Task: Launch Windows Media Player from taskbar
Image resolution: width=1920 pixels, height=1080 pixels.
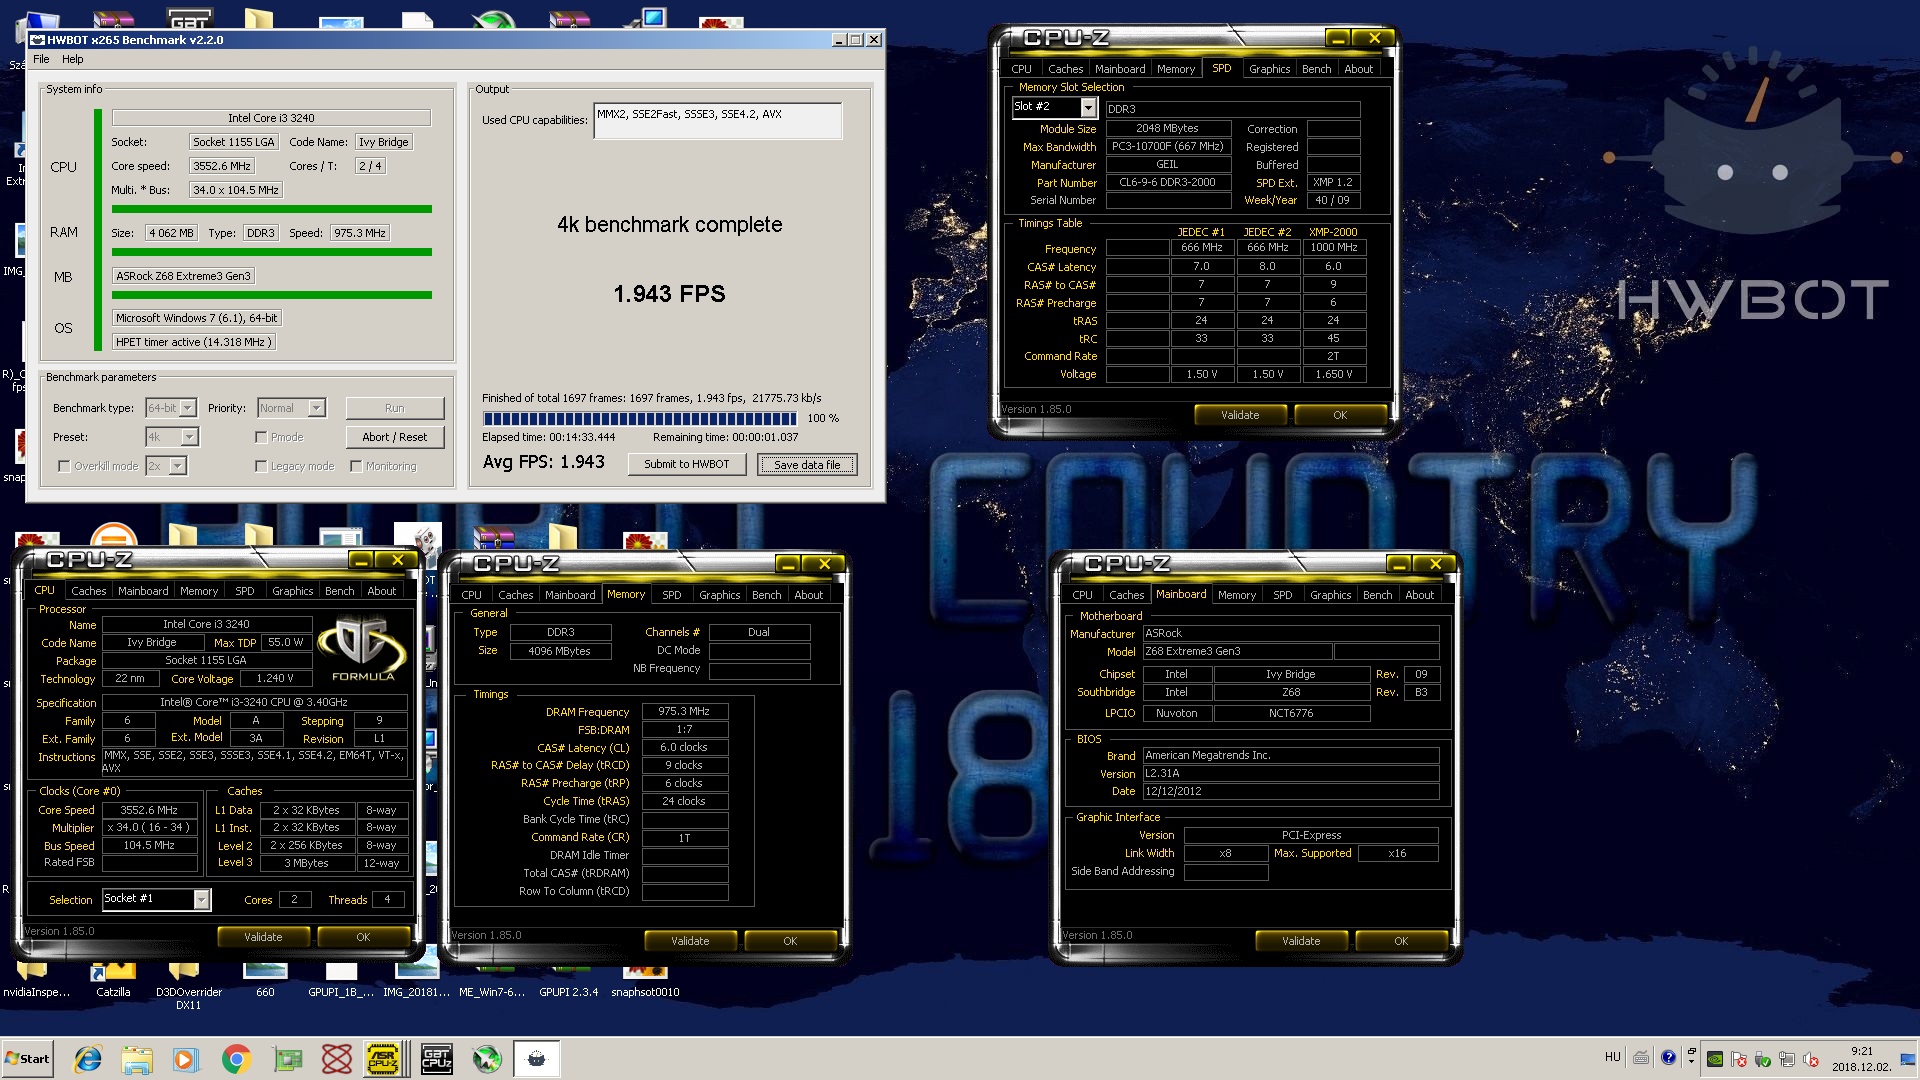Action: [x=186, y=1058]
